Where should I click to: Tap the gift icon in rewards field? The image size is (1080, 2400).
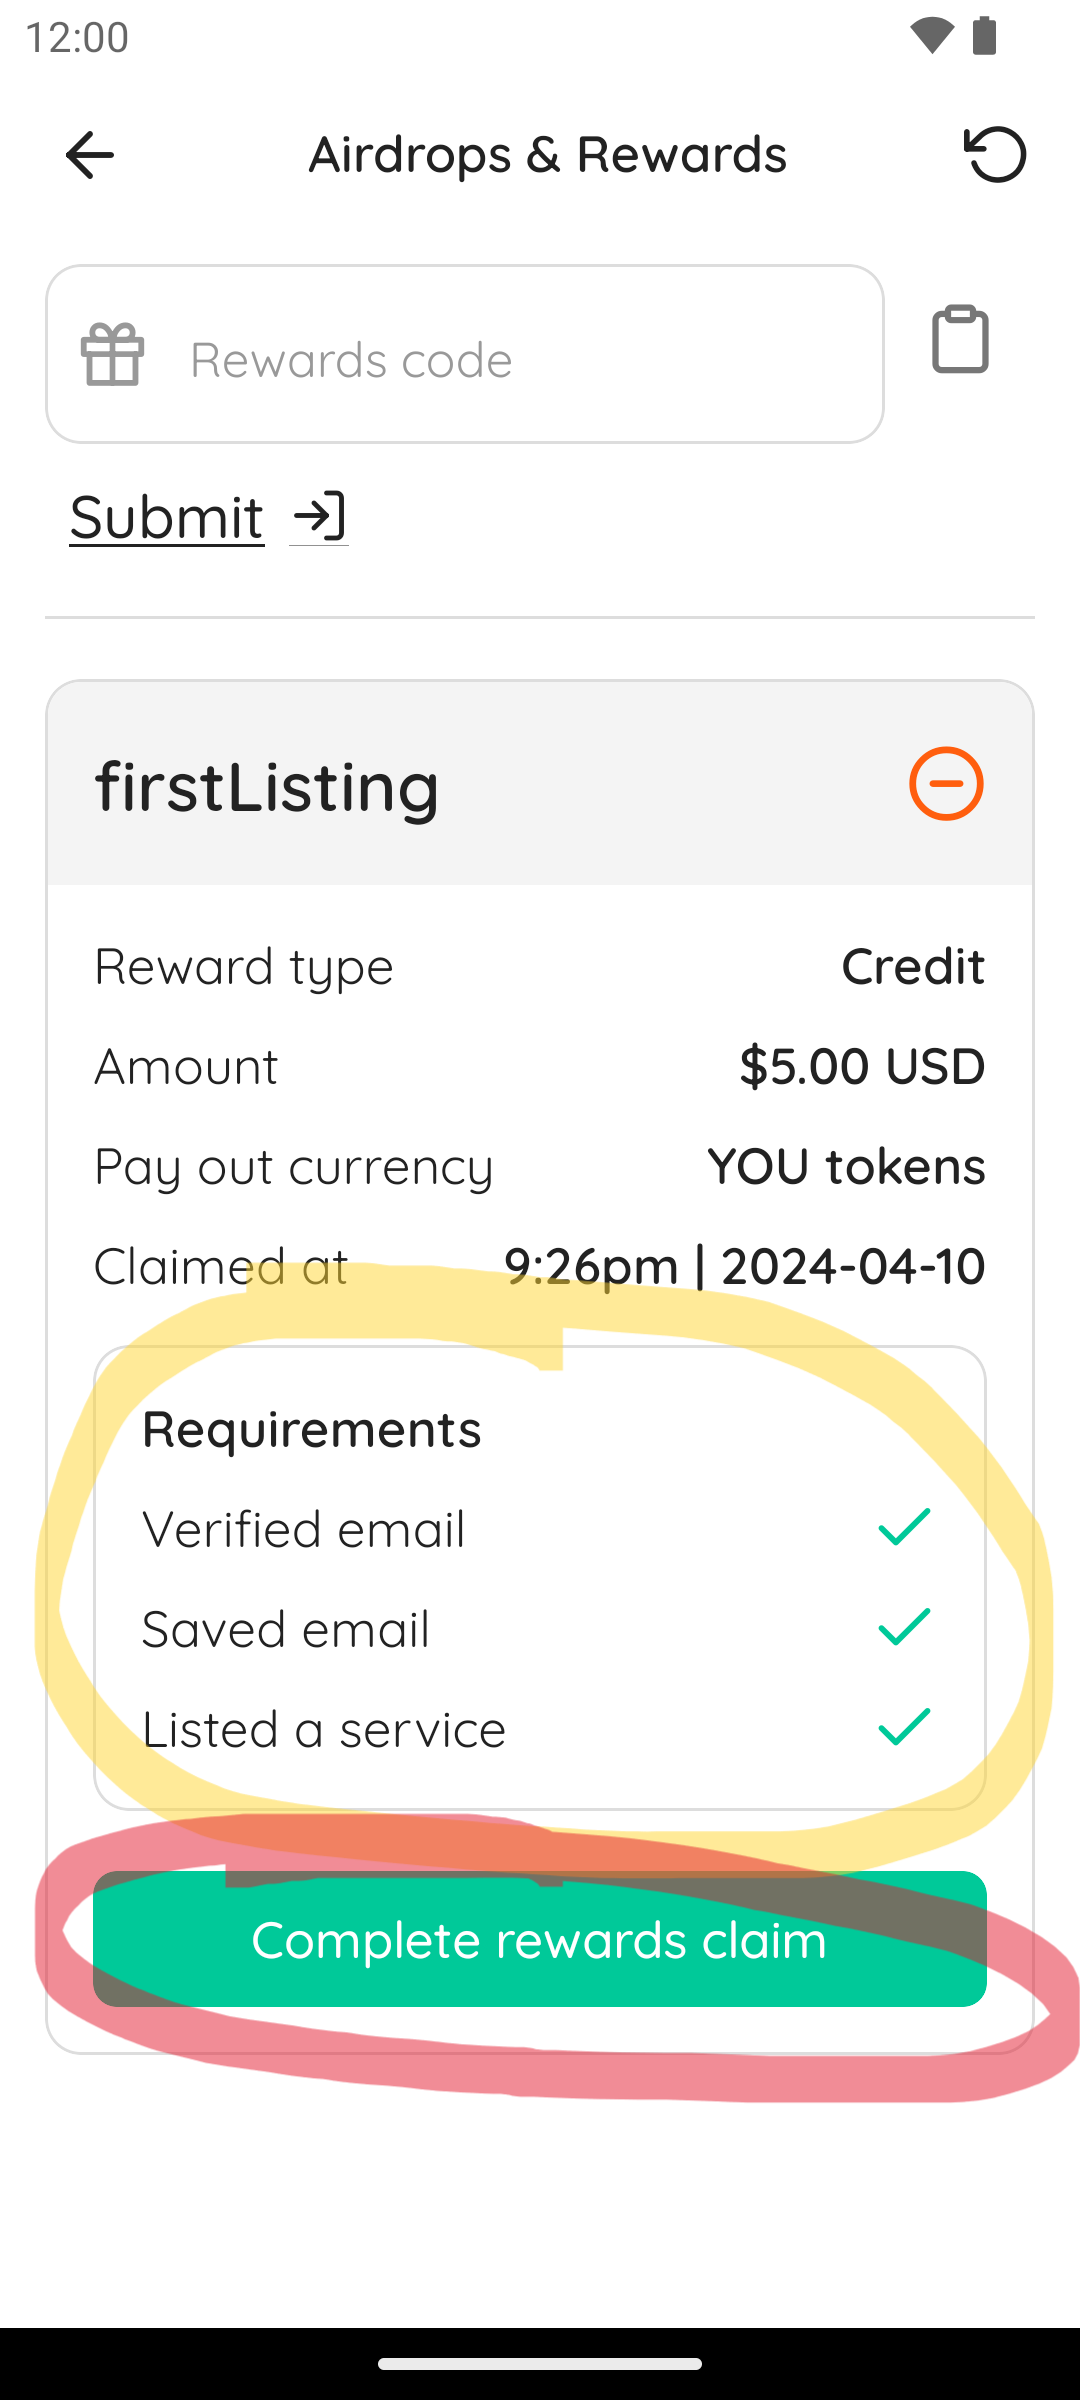[113, 354]
